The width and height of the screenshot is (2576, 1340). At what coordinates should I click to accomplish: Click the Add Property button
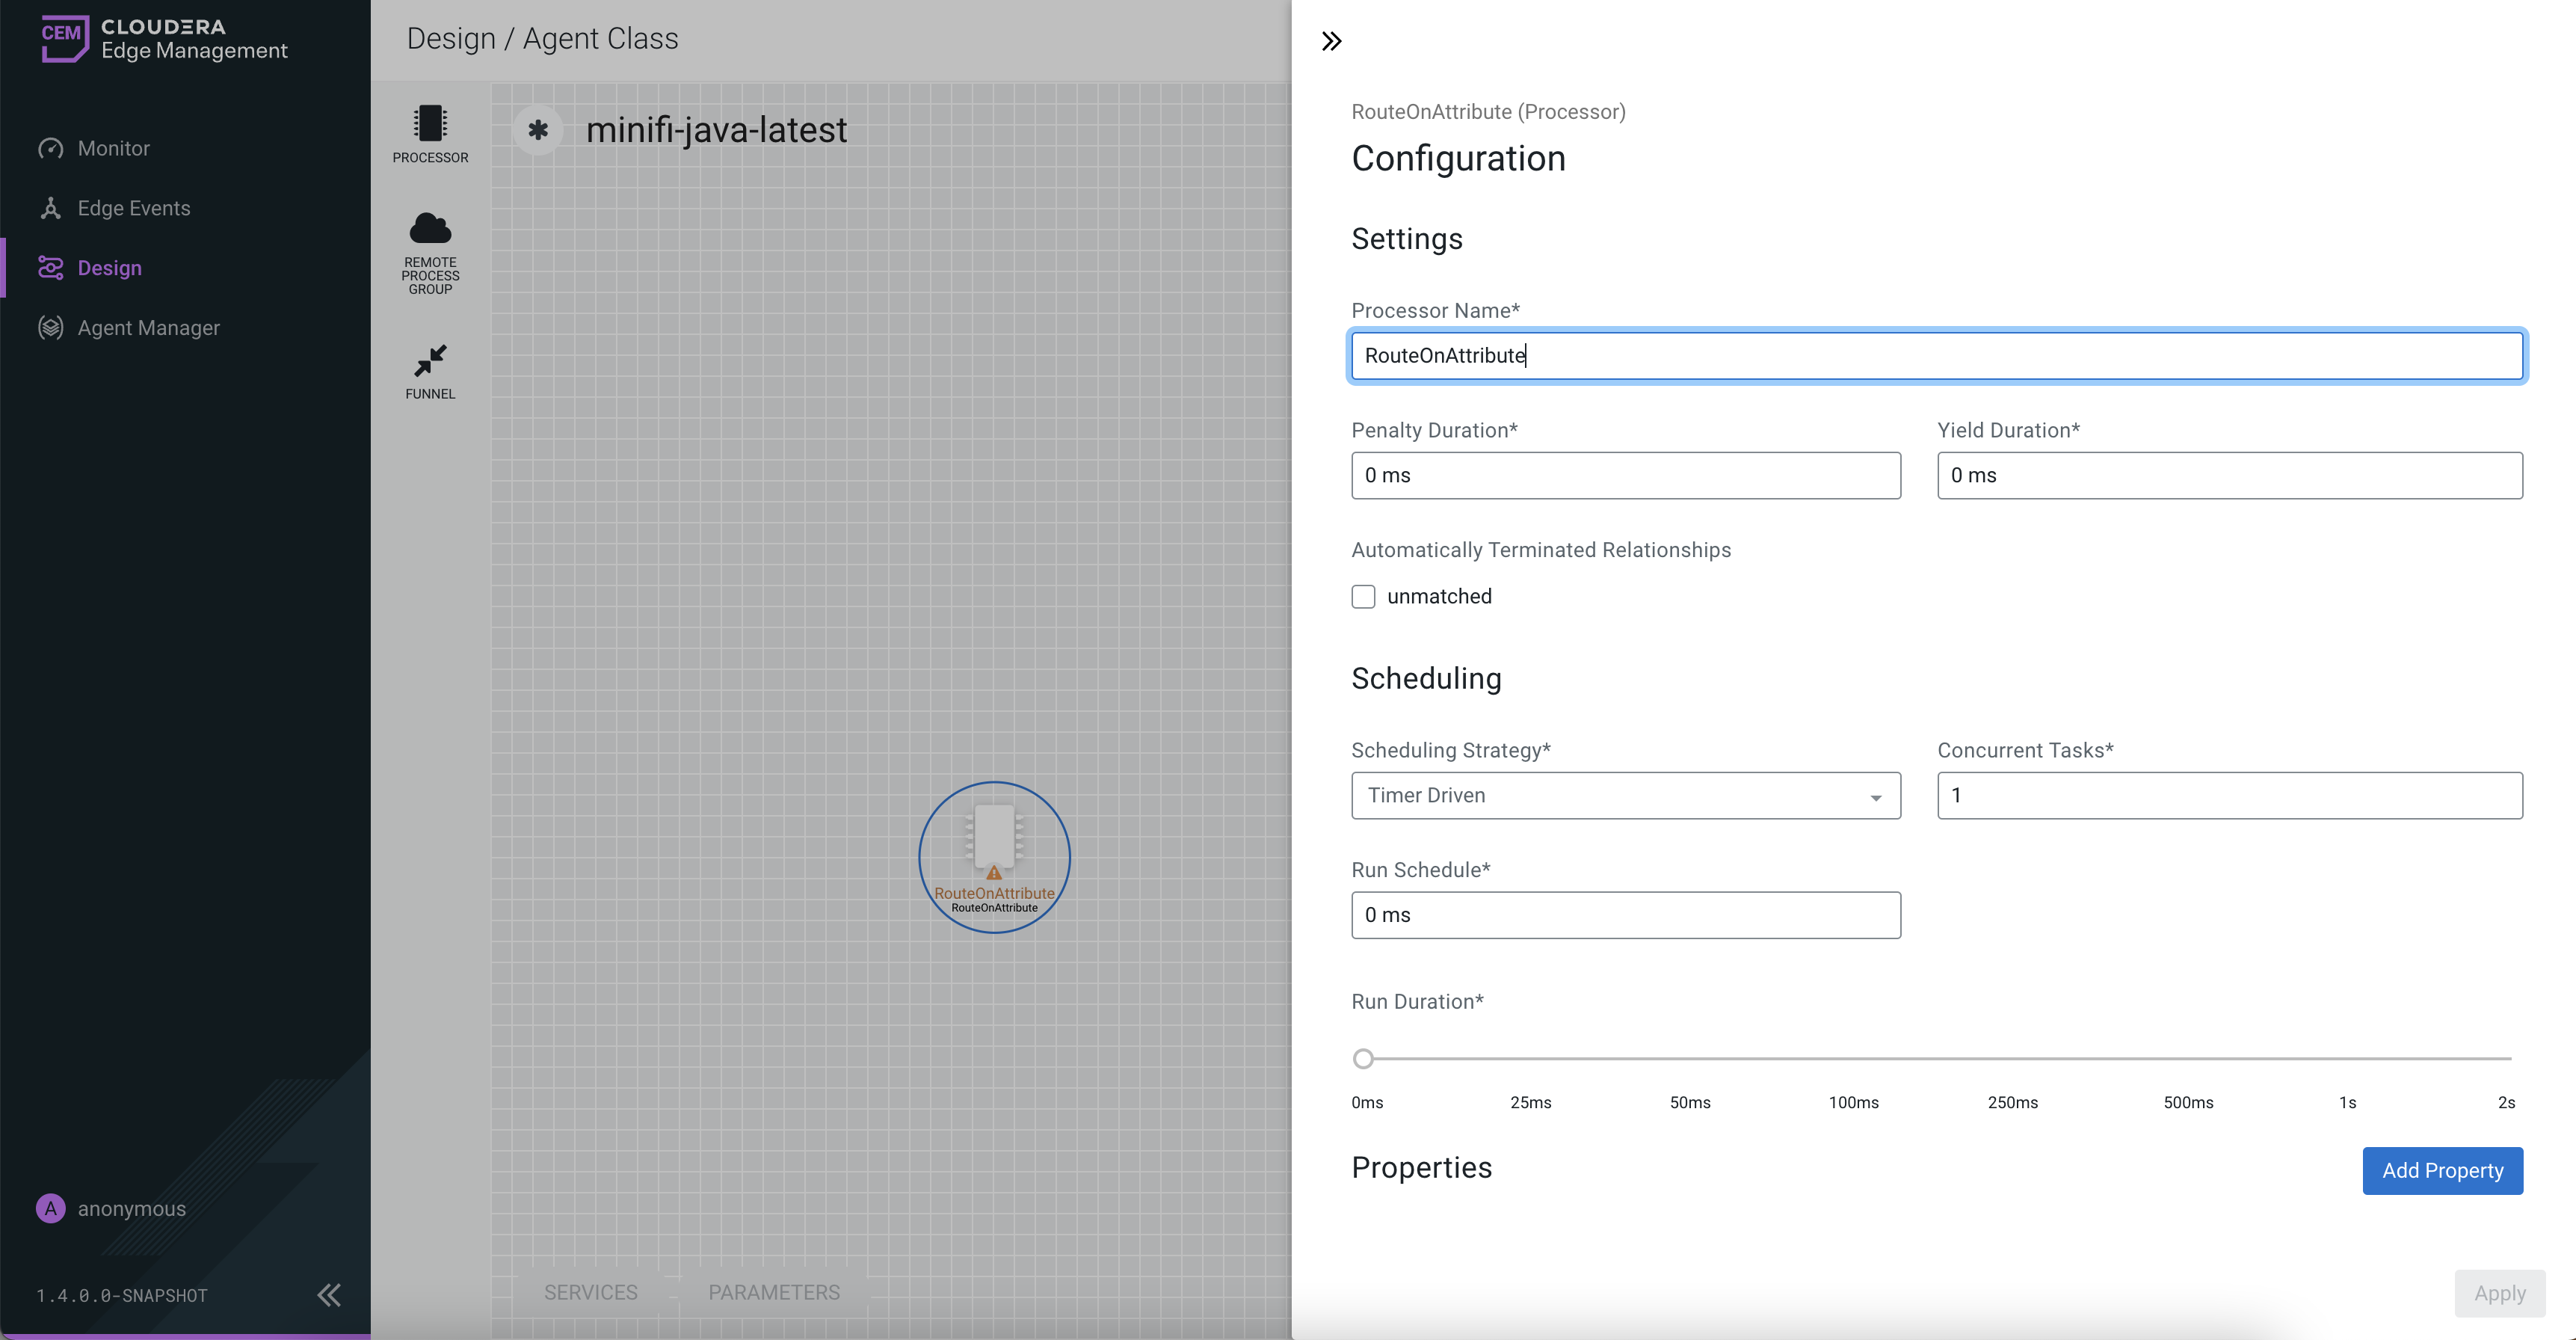pos(2442,1170)
